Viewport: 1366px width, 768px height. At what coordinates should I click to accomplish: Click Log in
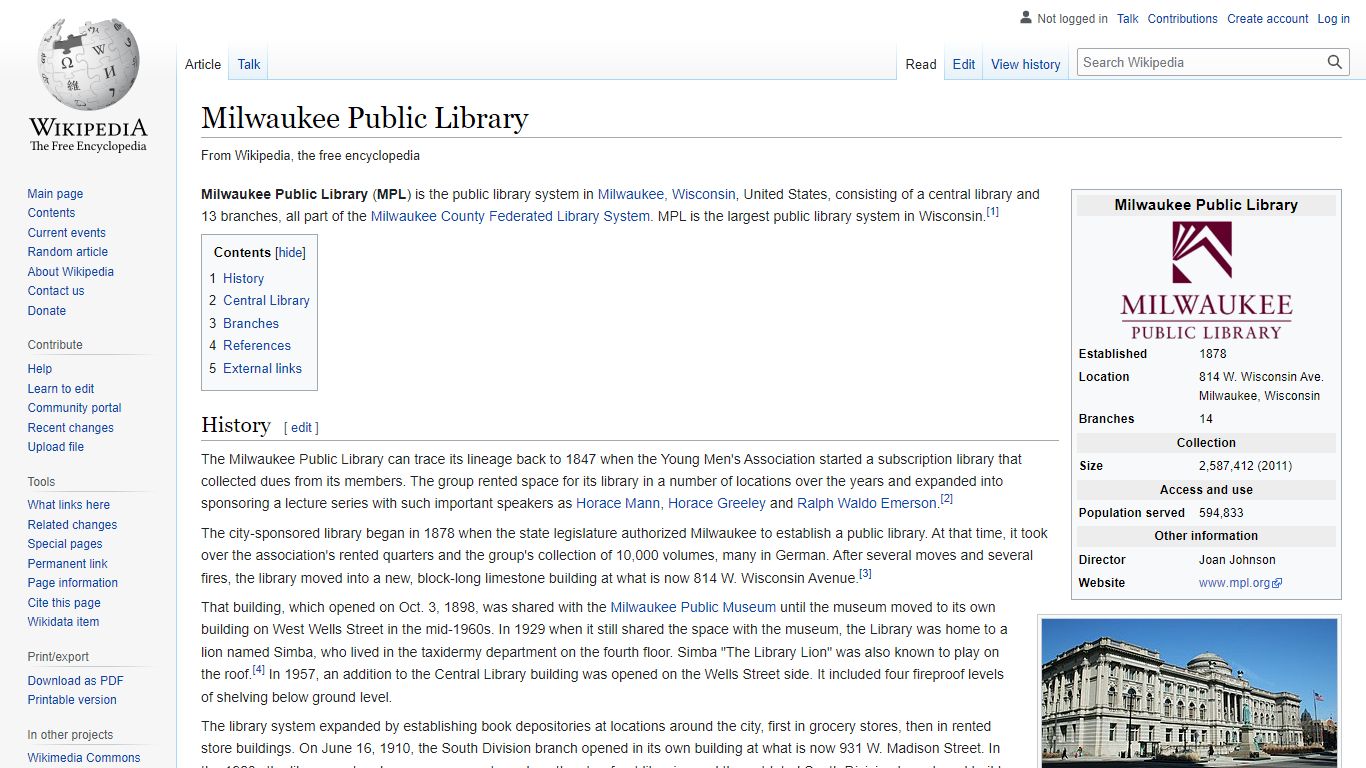pyautogui.click(x=1334, y=19)
